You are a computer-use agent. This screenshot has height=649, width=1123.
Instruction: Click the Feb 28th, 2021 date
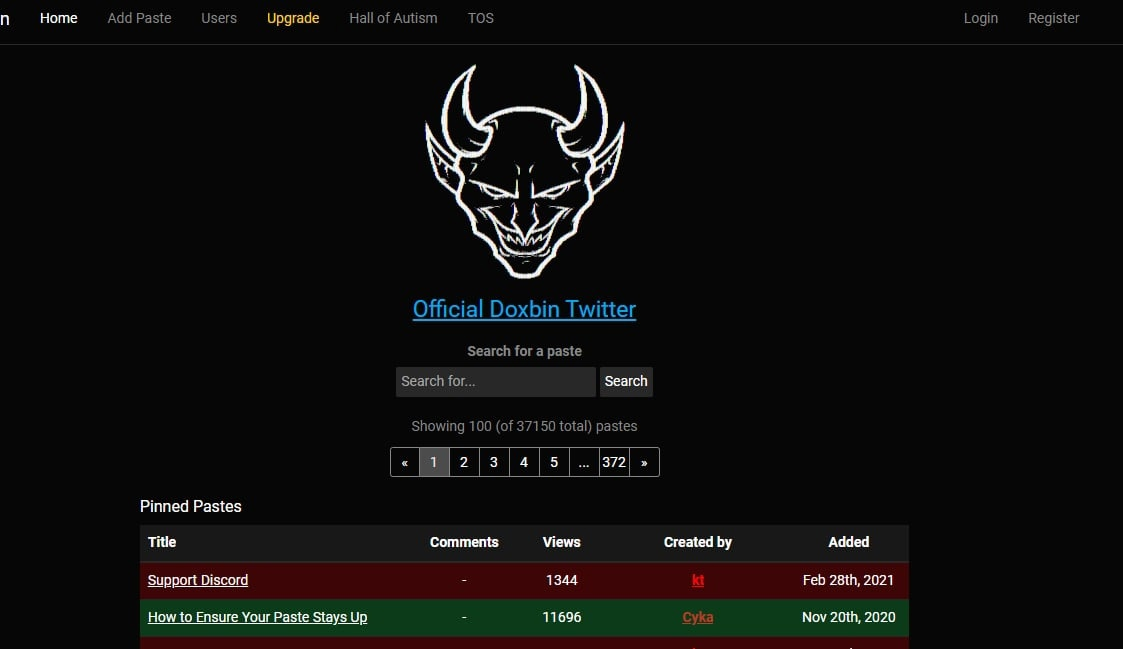tap(849, 580)
